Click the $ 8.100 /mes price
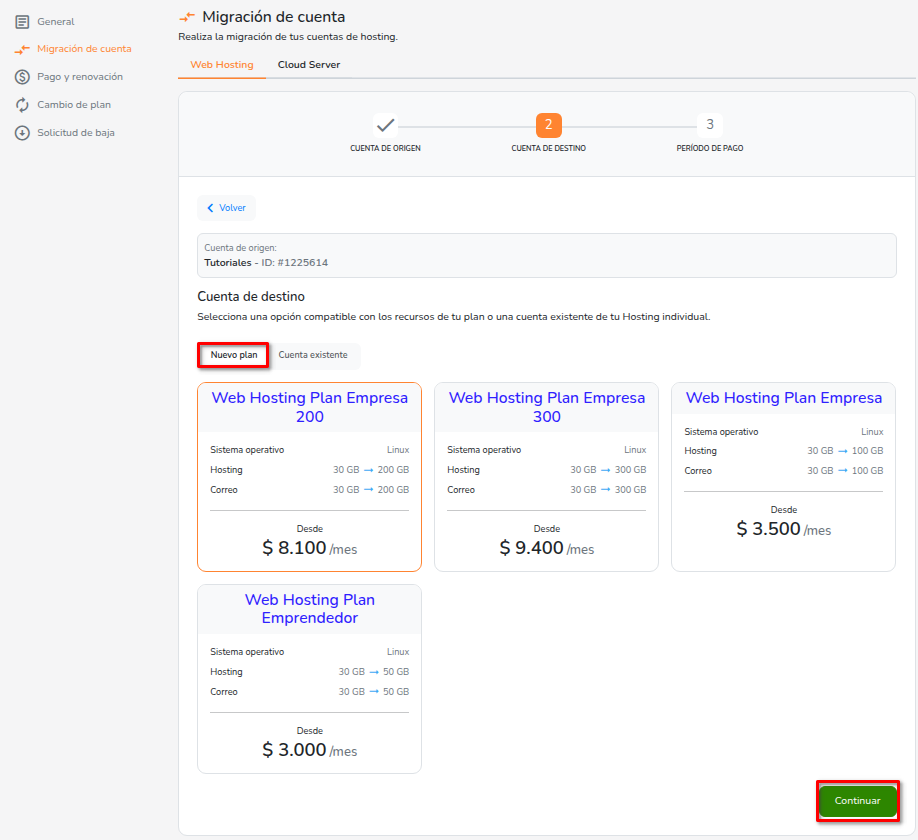Screen dimensions: 918x840 (x=310, y=548)
